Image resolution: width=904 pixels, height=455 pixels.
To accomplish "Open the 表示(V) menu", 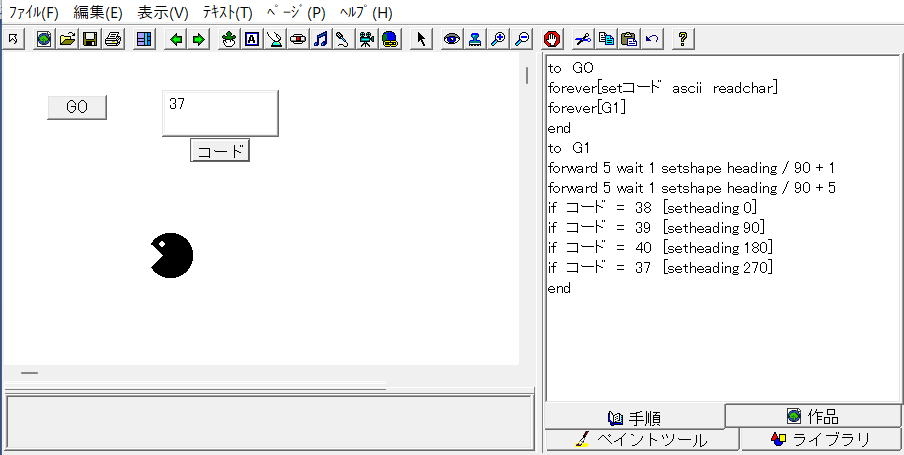I will (163, 13).
